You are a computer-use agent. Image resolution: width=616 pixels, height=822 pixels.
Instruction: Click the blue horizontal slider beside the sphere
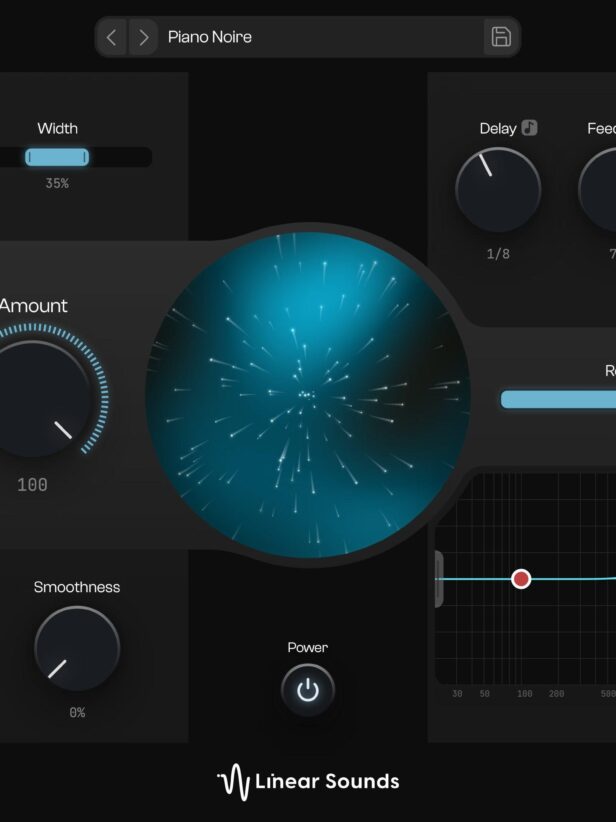coord(558,399)
